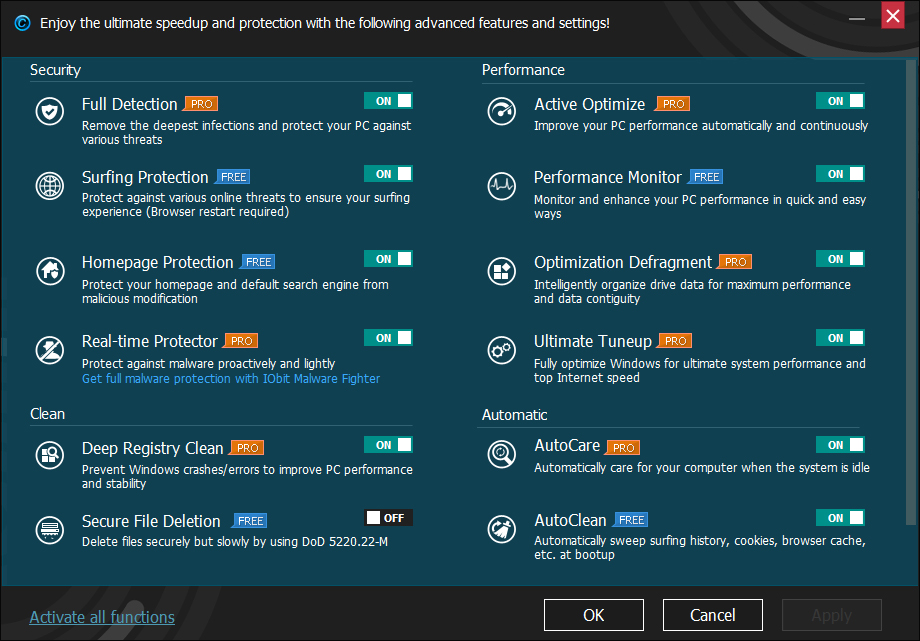The width and height of the screenshot is (920, 641).
Task: Click the Performance Monitor title text
Action: [607, 177]
